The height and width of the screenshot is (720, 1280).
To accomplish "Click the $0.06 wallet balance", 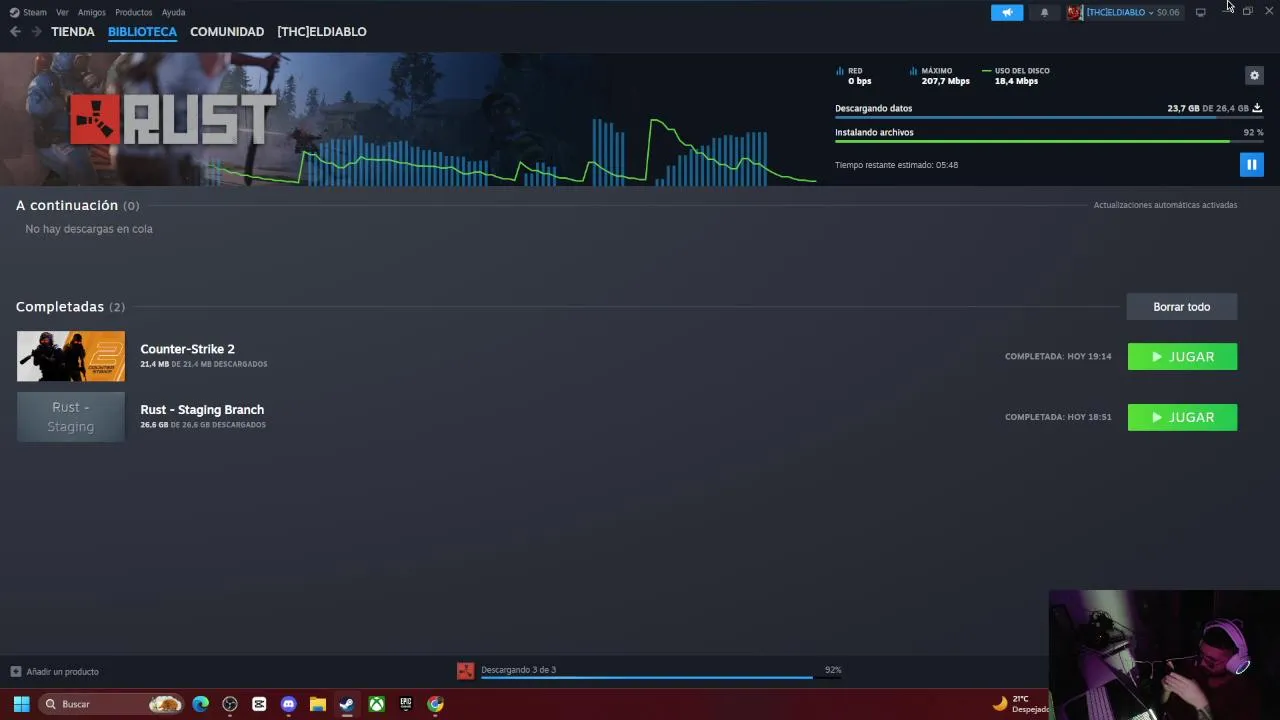I will [x=1168, y=12].
